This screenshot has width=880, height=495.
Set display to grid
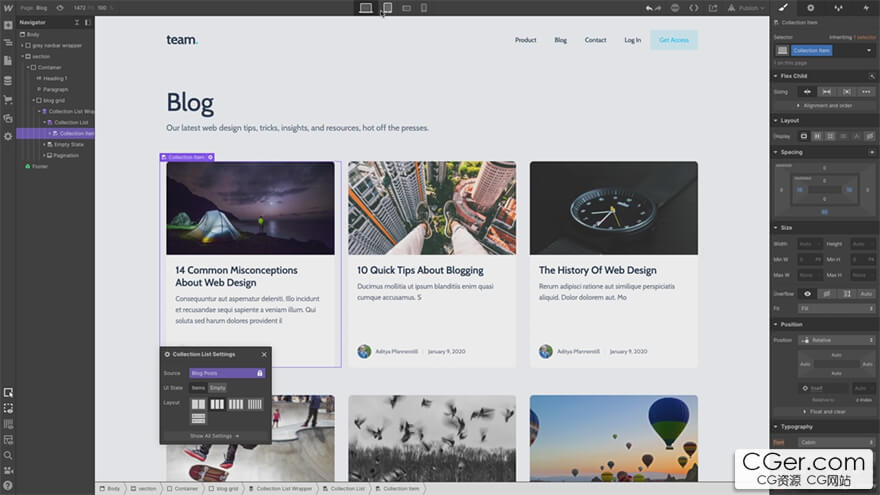pyautogui.click(x=830, y=136)
